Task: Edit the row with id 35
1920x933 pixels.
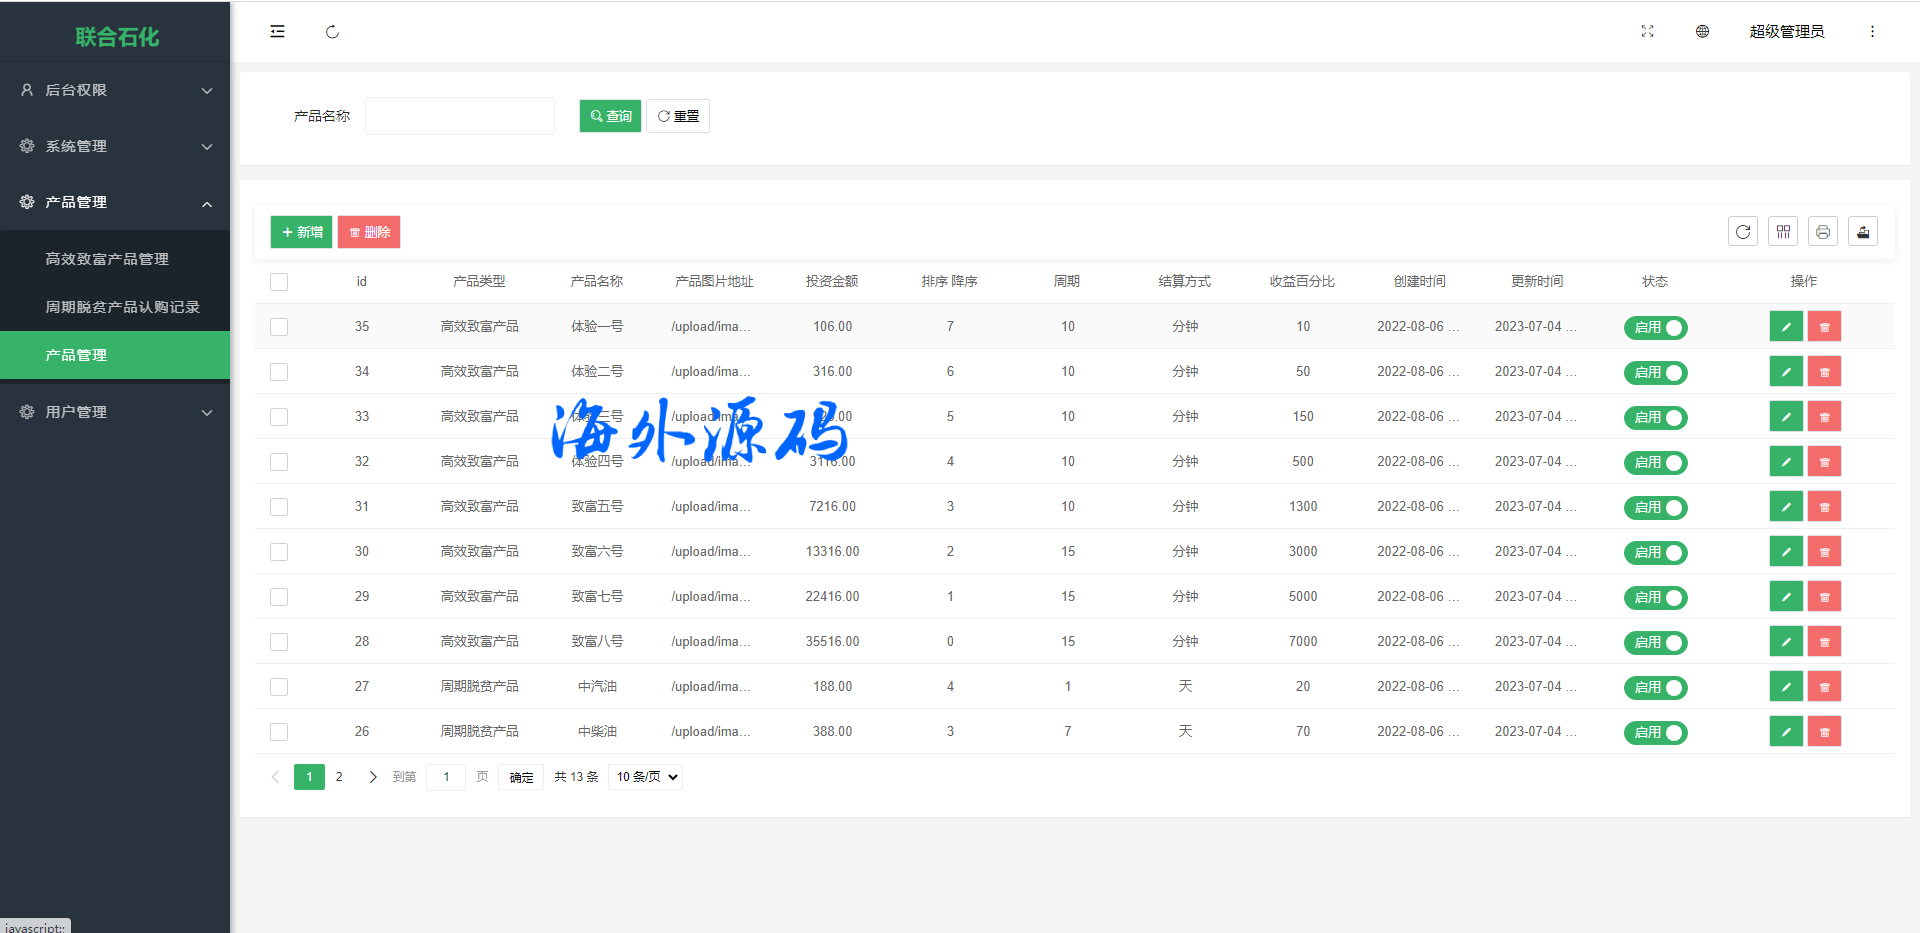Action: coord(1785,327)
